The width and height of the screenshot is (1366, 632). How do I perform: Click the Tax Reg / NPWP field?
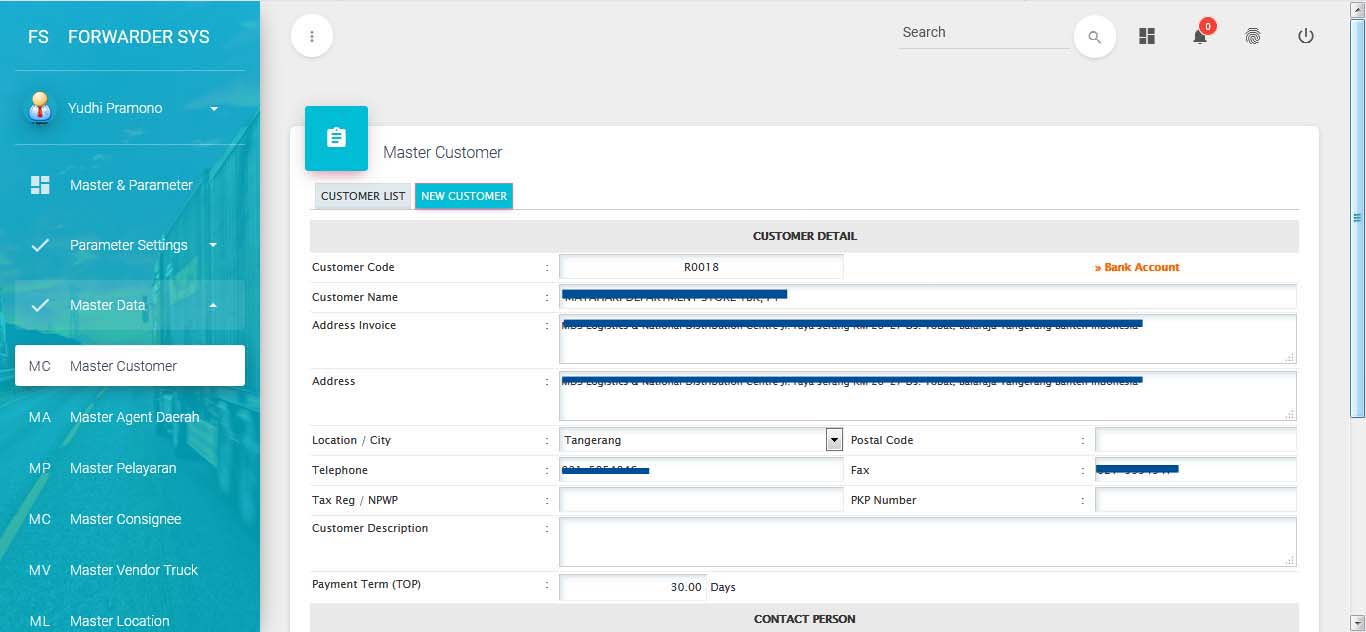click(701, 500)
